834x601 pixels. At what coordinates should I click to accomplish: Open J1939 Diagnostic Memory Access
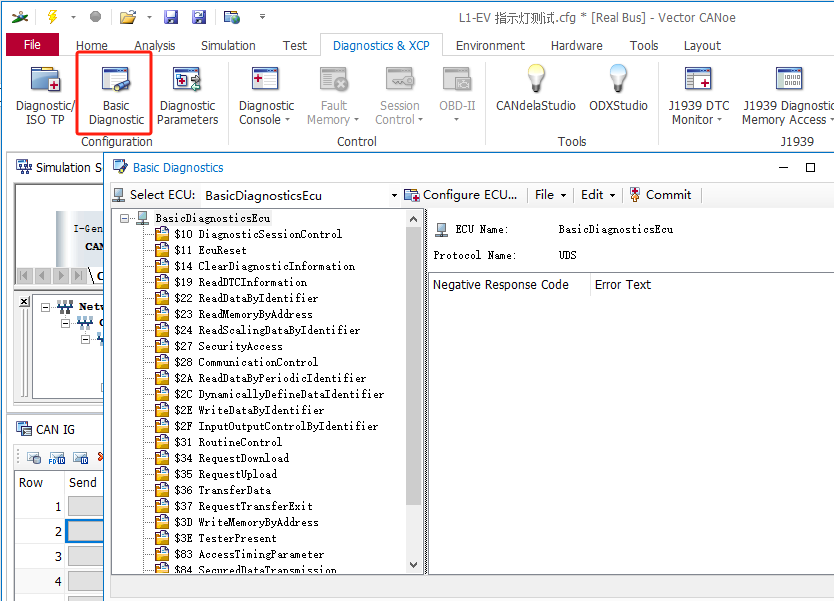788,96
